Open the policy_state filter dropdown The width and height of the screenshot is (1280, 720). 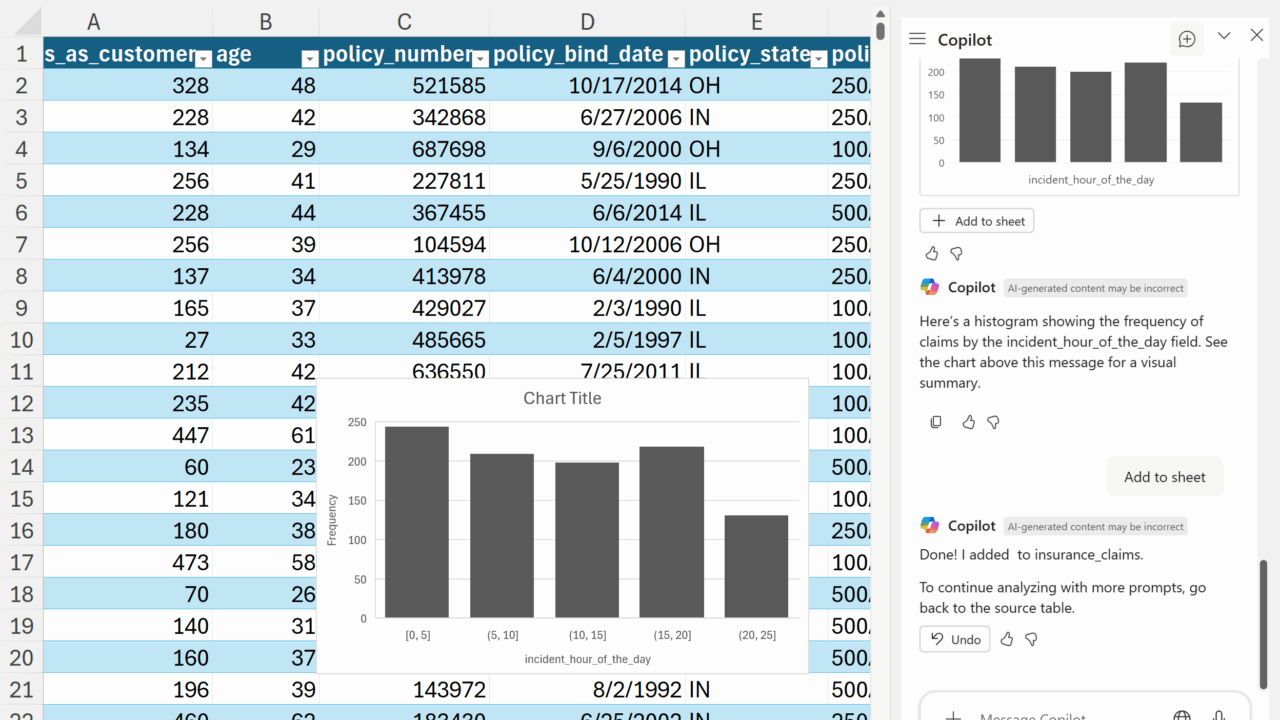pos(818,58)
